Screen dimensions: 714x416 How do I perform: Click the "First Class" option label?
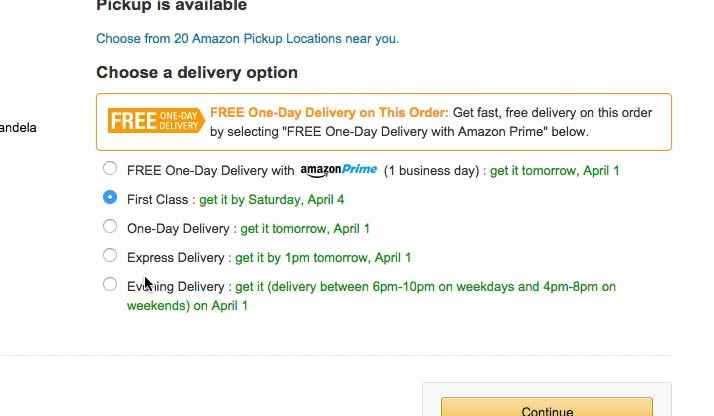click(158, 200)
